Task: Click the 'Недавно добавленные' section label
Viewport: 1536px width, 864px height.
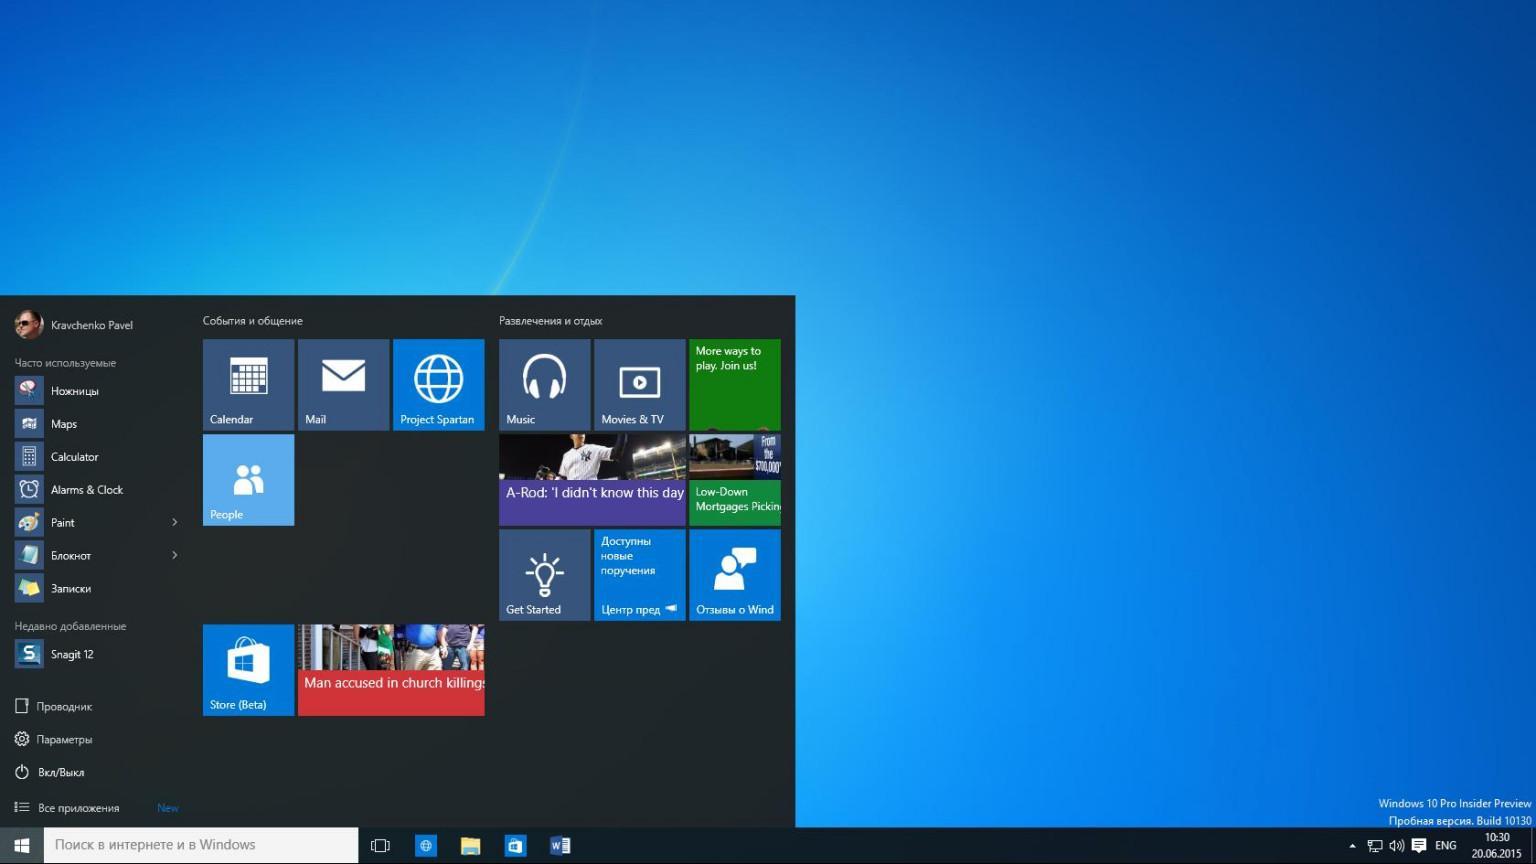Action: [70, 626]
